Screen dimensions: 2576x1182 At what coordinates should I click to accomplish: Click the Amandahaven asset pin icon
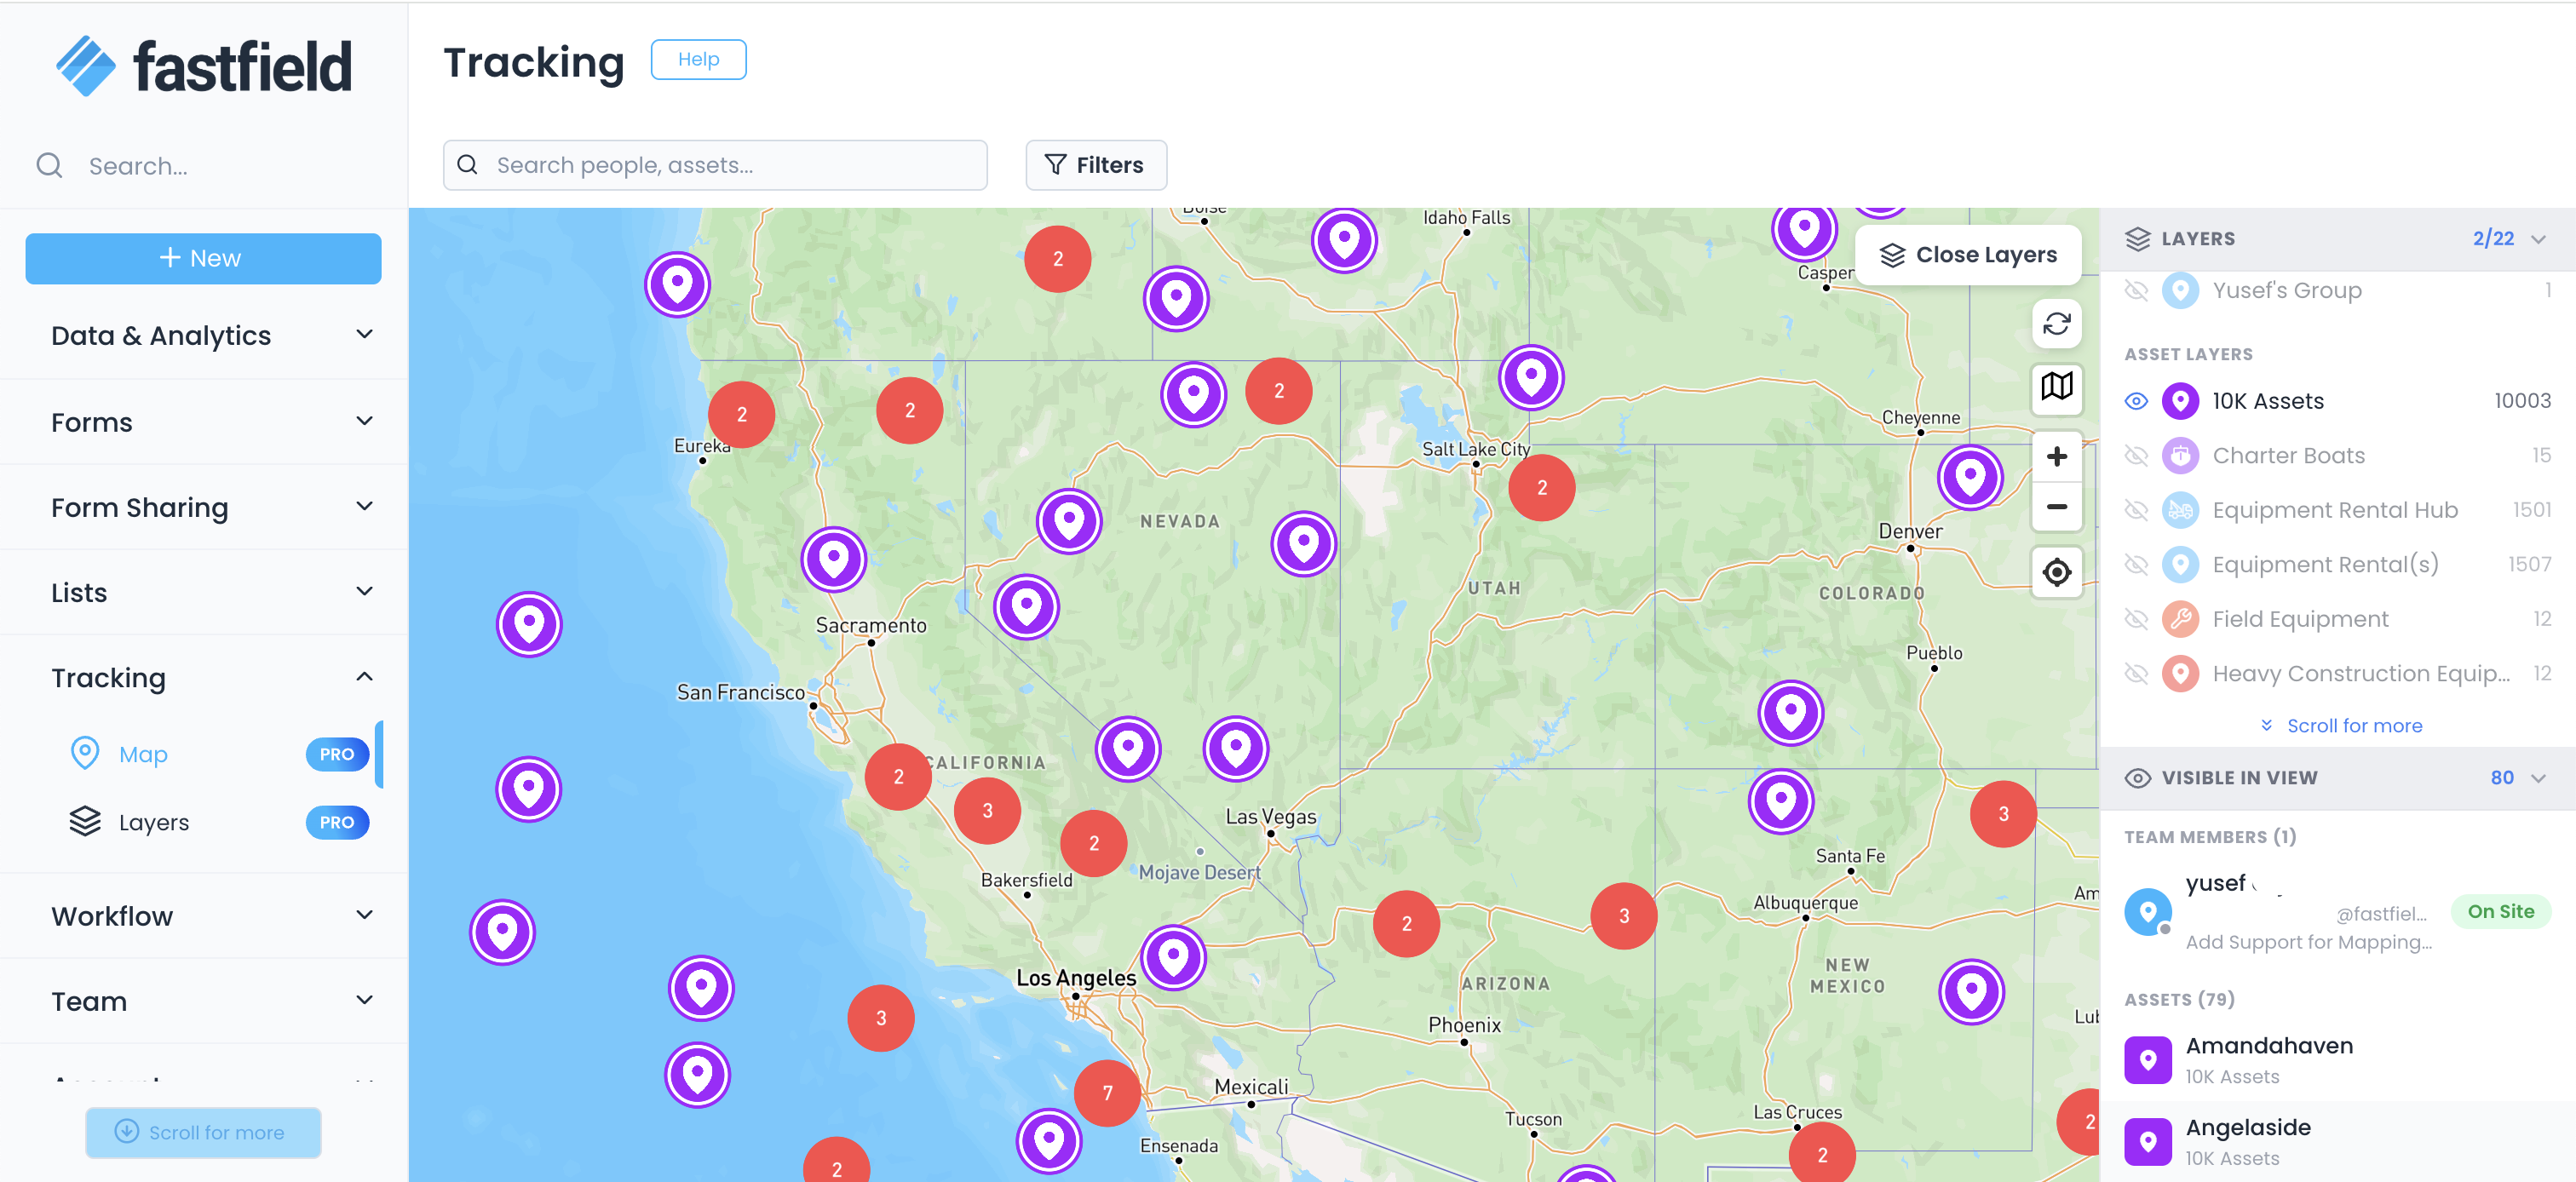[2147, 1059]
